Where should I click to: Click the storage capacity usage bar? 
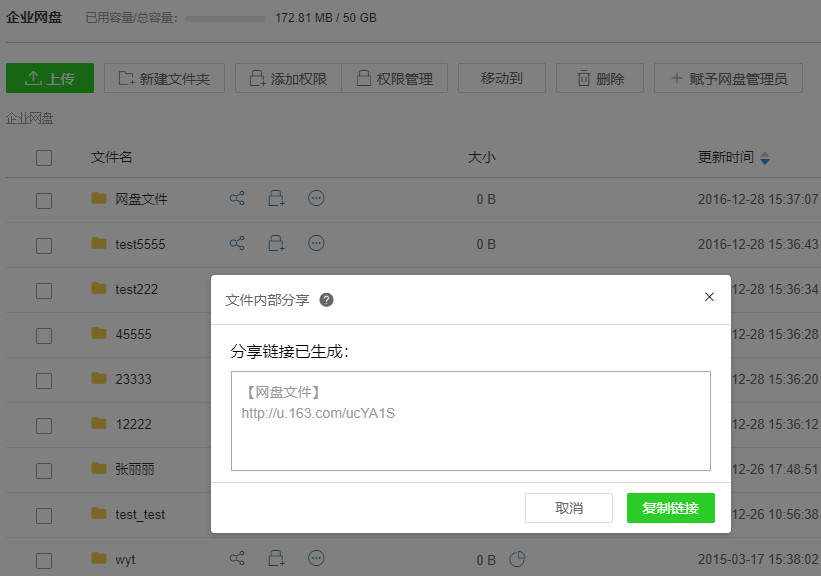(225, 18)
